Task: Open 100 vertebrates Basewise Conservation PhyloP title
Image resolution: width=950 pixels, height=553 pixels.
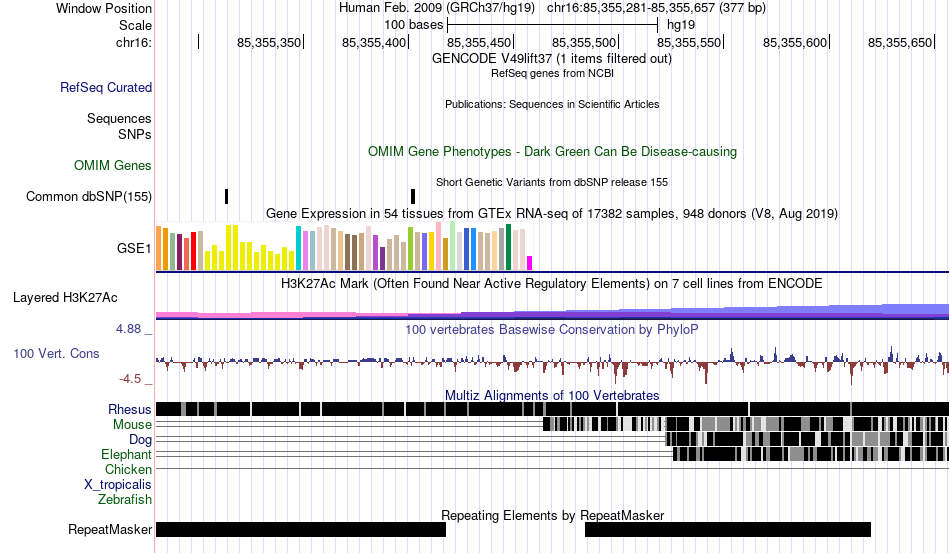Action: tap(552, 329)
